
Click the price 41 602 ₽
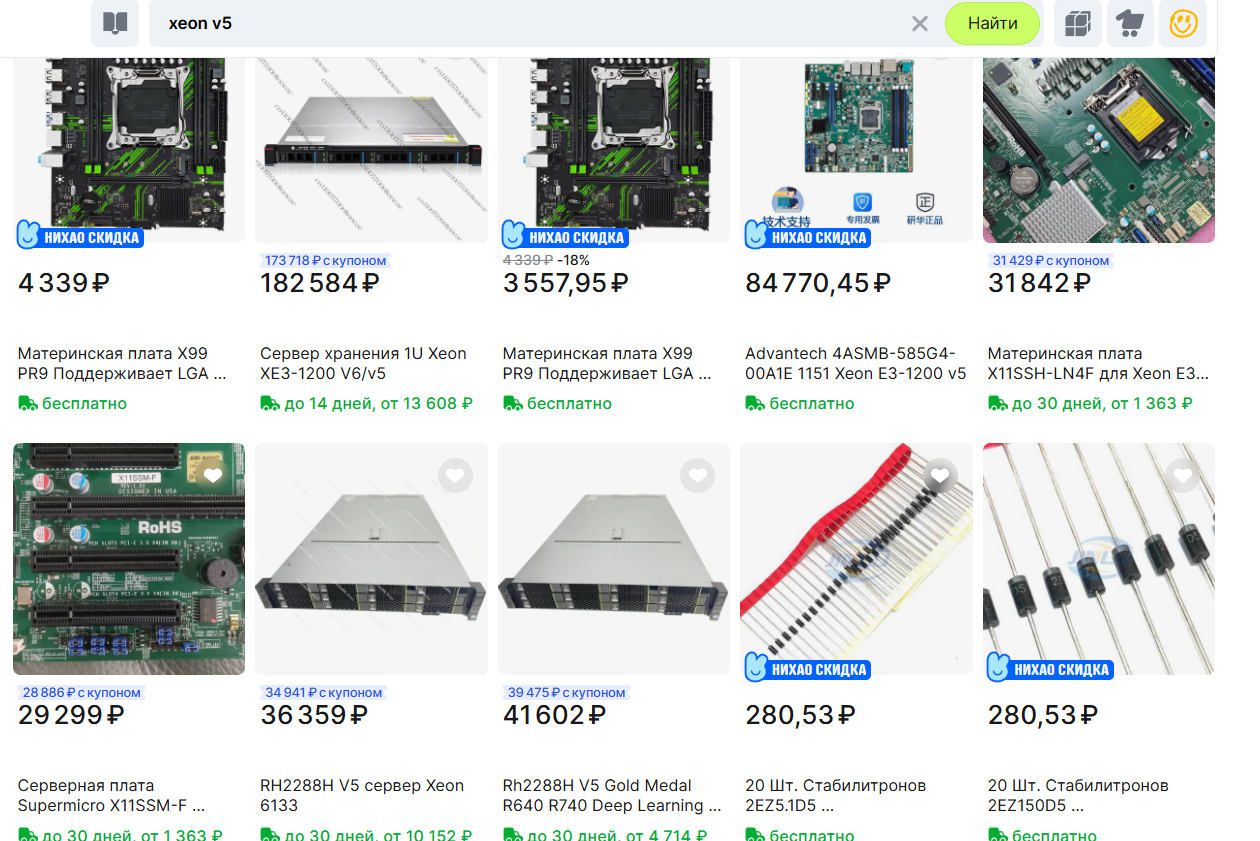click(x=555, y=715)
